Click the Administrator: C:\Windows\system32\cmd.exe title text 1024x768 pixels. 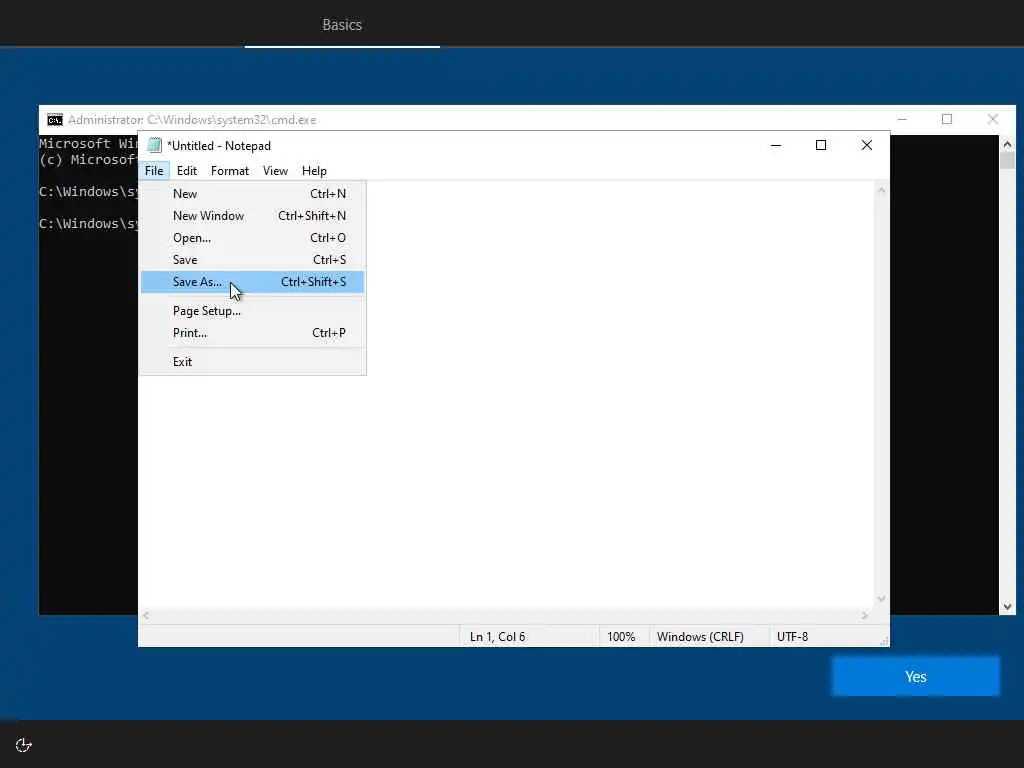192,120
